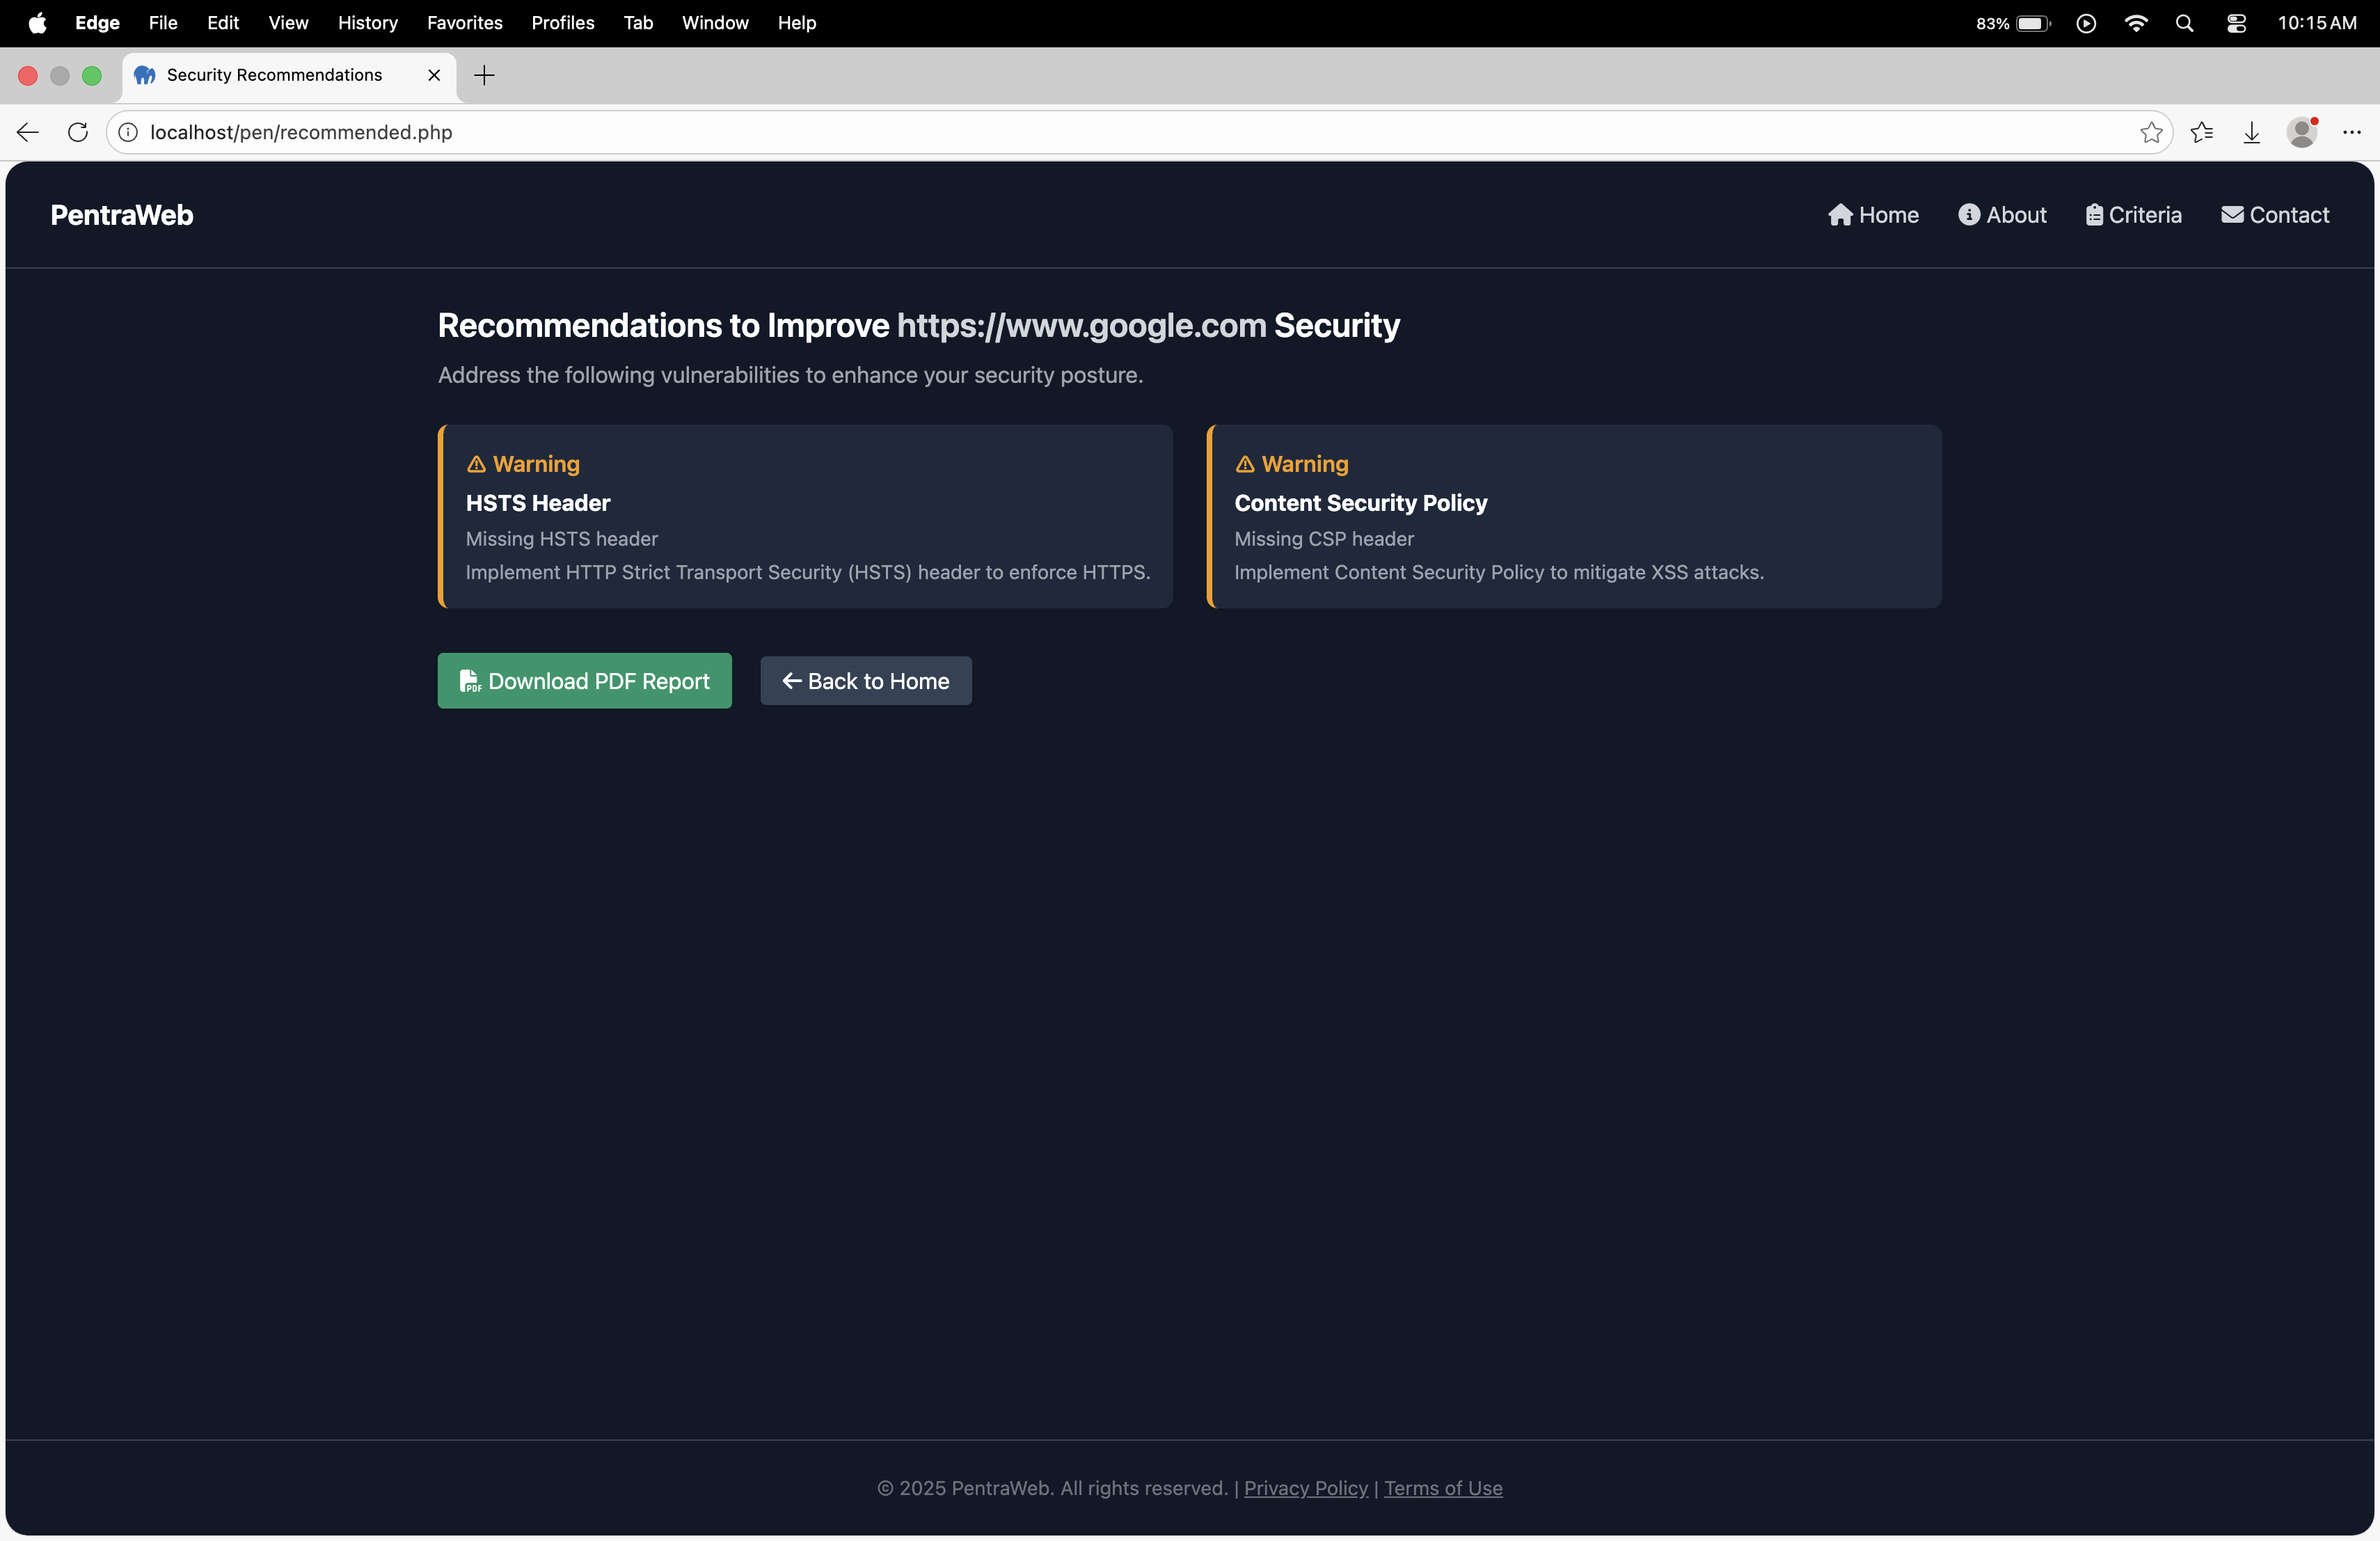Reload the page with refresh icon
Viewport: 2380px width, 1541px height.
(x=78, y=132)
